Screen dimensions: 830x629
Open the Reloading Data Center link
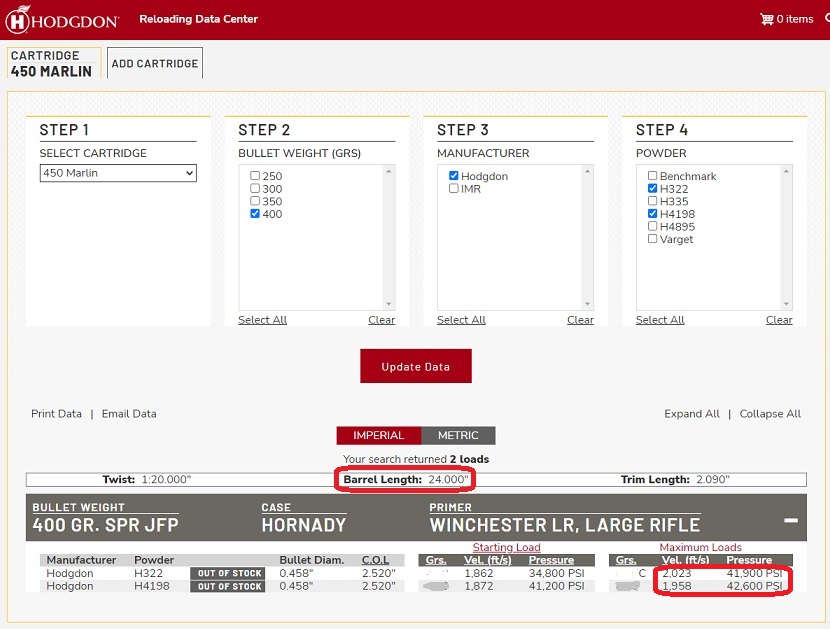click(x=199, y=19)
